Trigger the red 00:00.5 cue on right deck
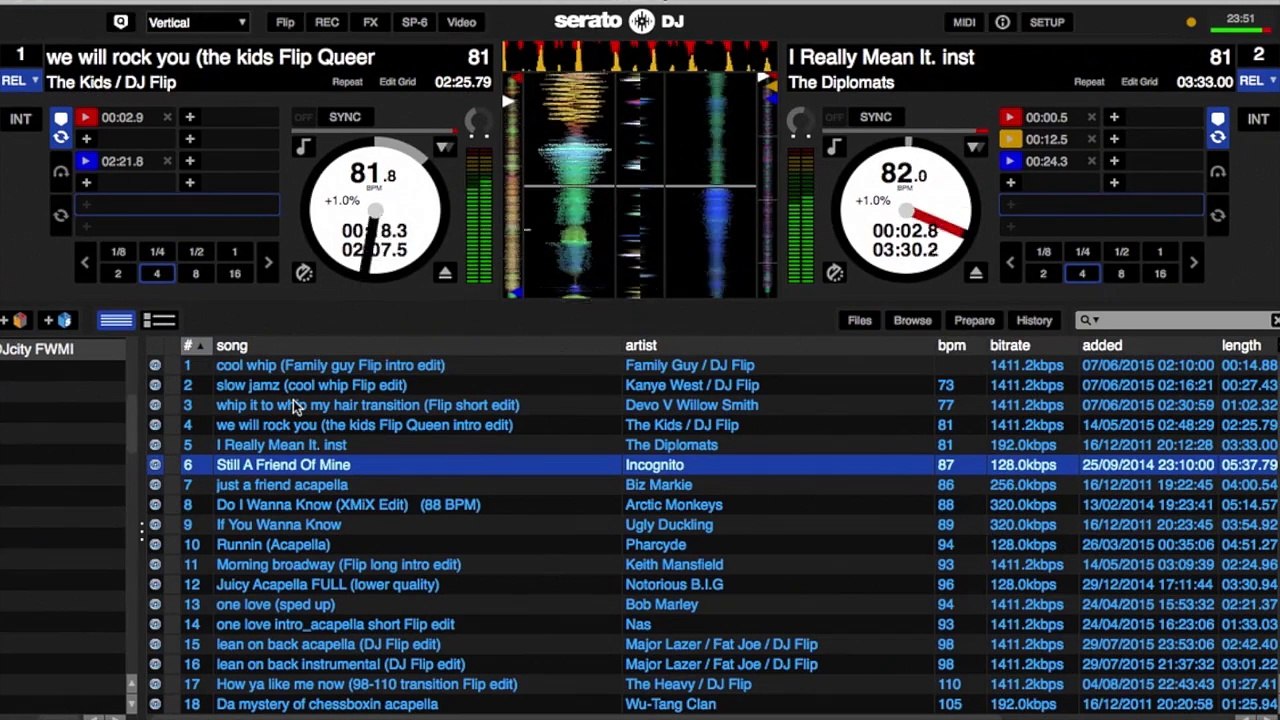The height and width of the screenshot is (720, 1280). click(x=1010, y=117)
